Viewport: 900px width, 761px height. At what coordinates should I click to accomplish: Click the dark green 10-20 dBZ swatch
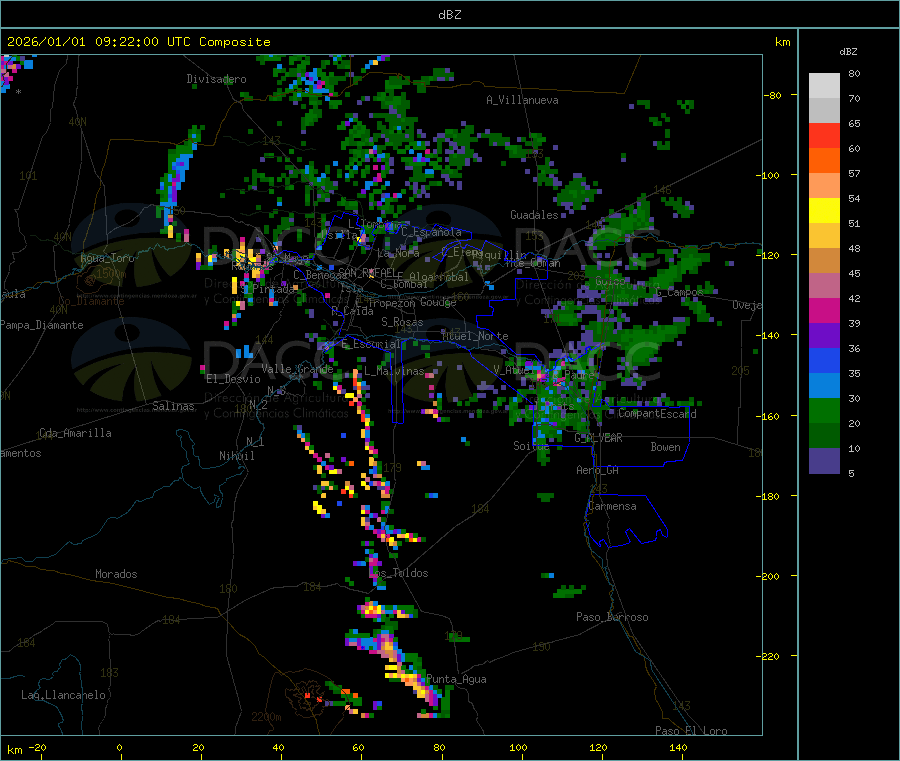tap(824, 436)
